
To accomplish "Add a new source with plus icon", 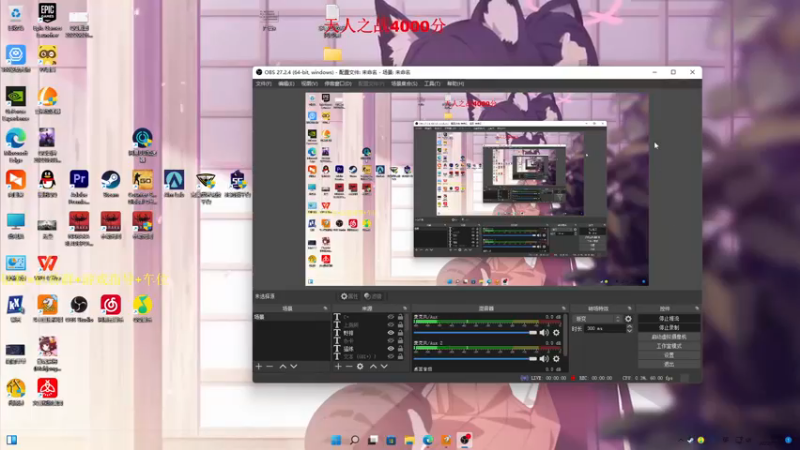I will click(338, 366).
